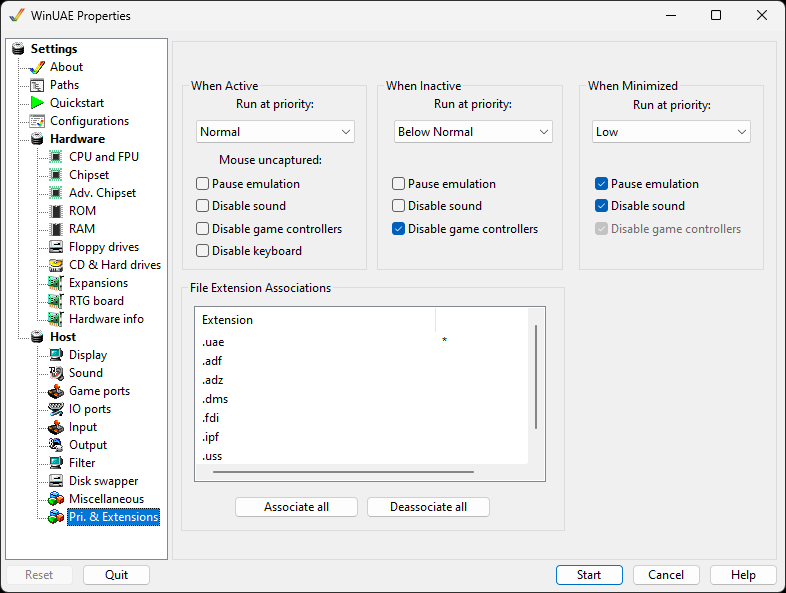The height and width of the screenshot is (593, 786).
Task: Go to the Miscellaneous page
Action: (106, 499)
